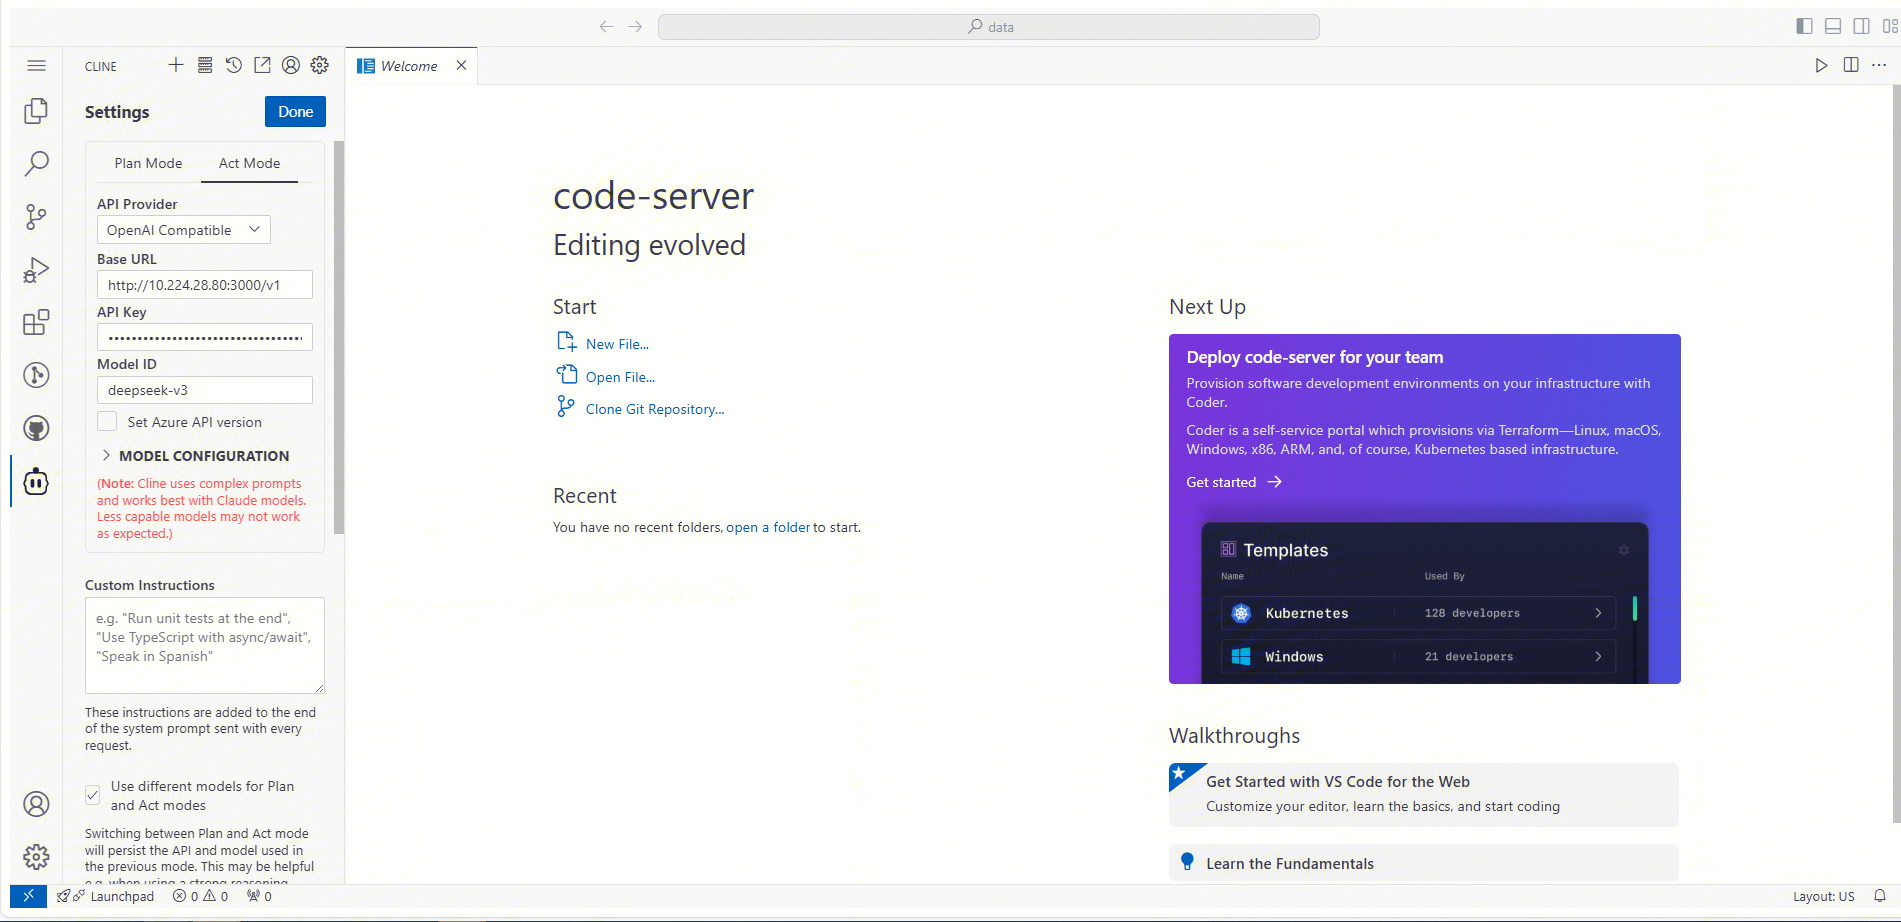Go forward with the navigation arrow

pos(635,27)
